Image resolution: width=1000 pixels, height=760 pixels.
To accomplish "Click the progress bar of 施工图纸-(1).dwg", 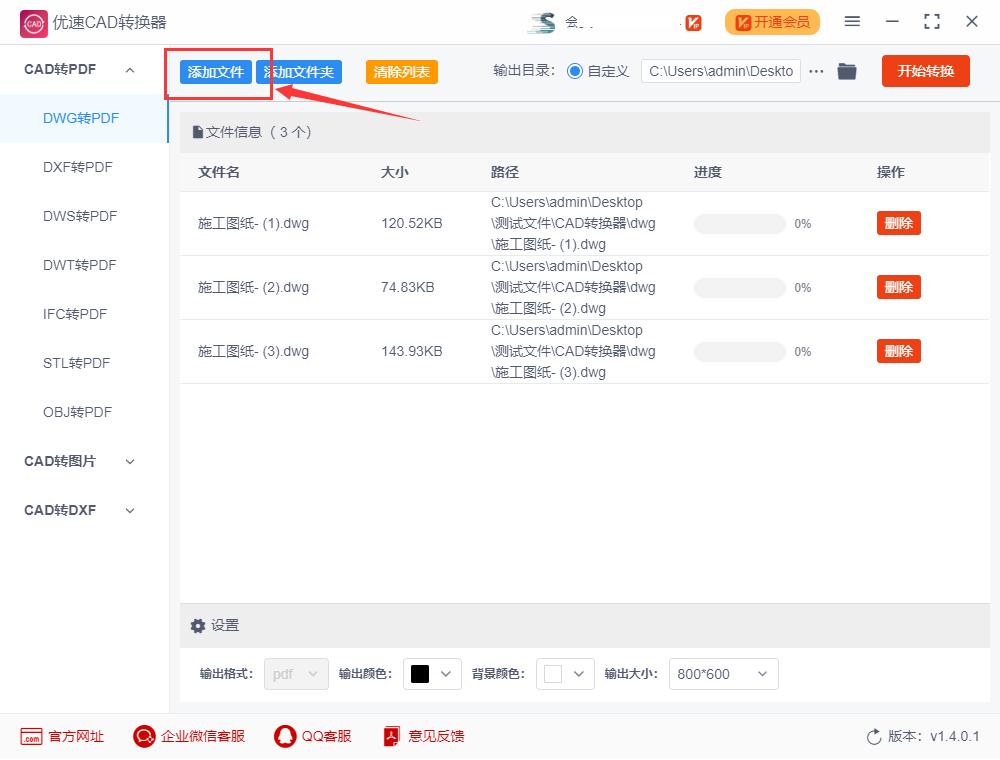I will [740, 223].
